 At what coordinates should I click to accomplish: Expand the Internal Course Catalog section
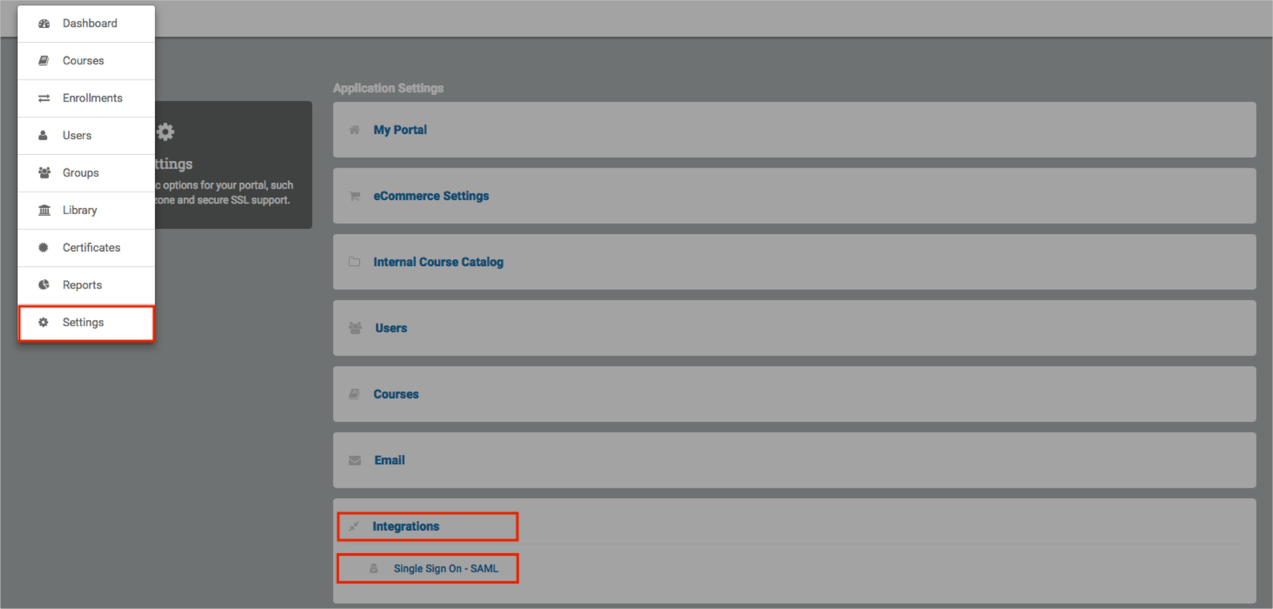tap(438, 262)
